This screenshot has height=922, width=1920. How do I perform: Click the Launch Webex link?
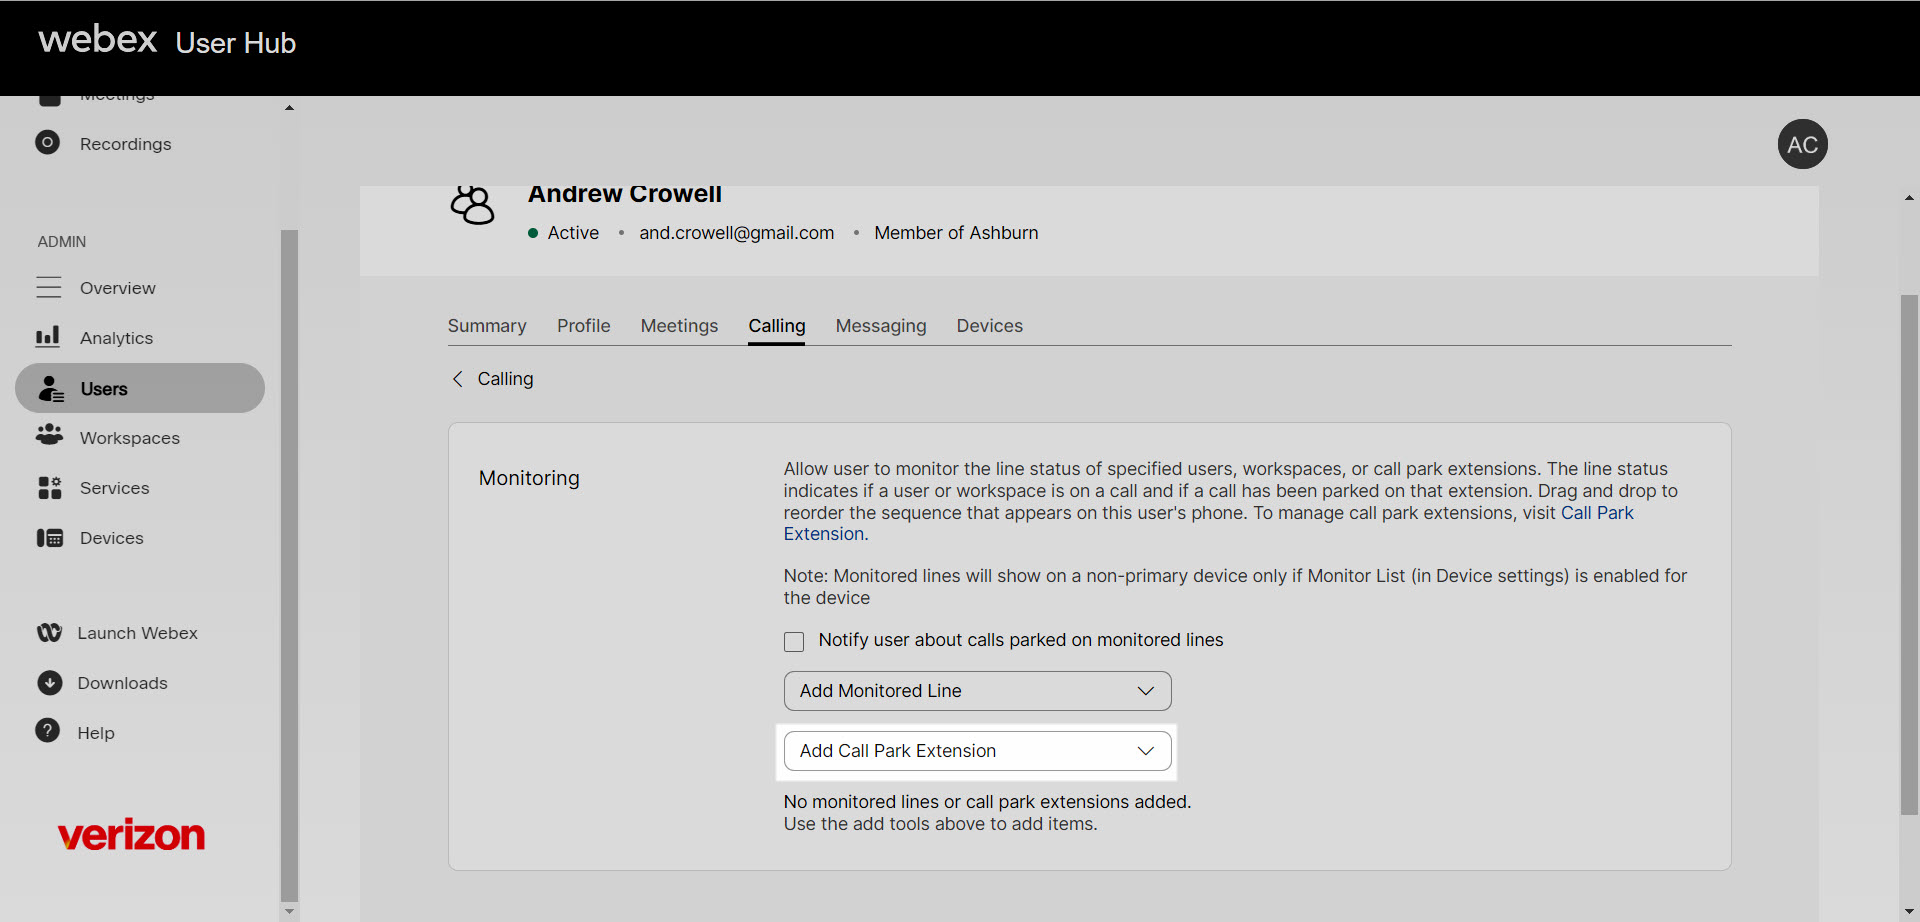pos(138,633)
